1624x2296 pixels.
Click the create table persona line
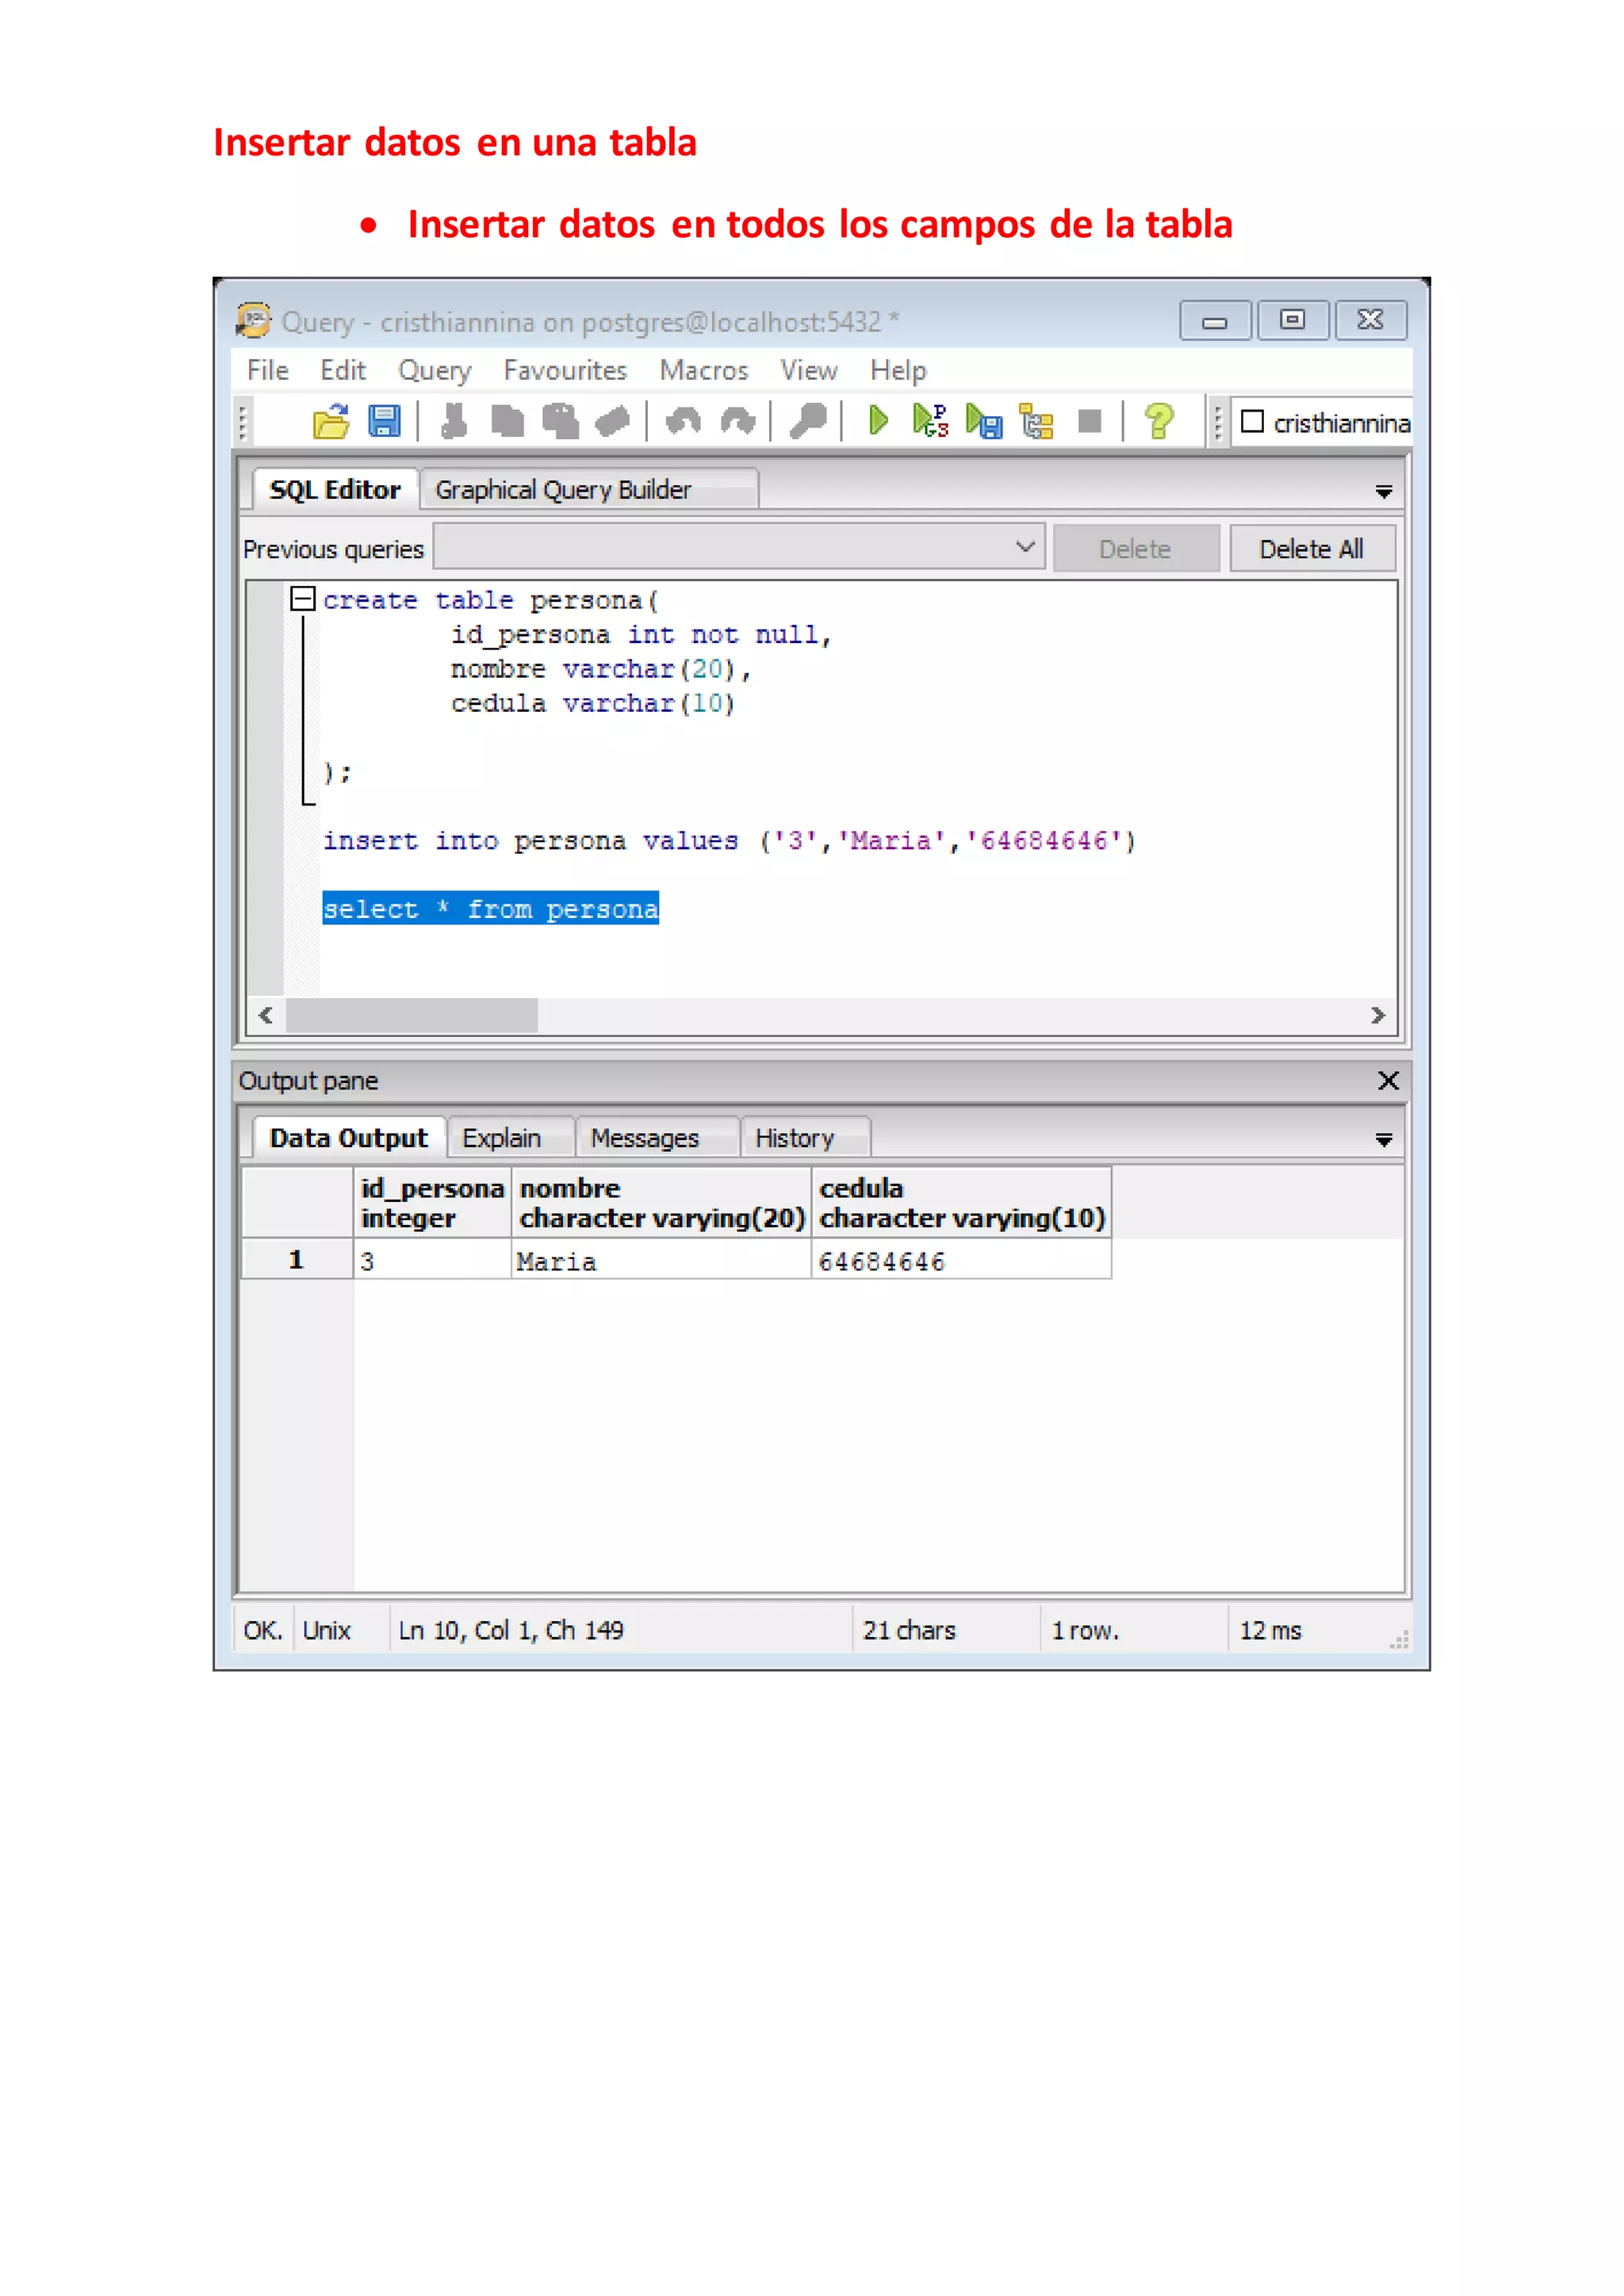(x=491, y=600)
